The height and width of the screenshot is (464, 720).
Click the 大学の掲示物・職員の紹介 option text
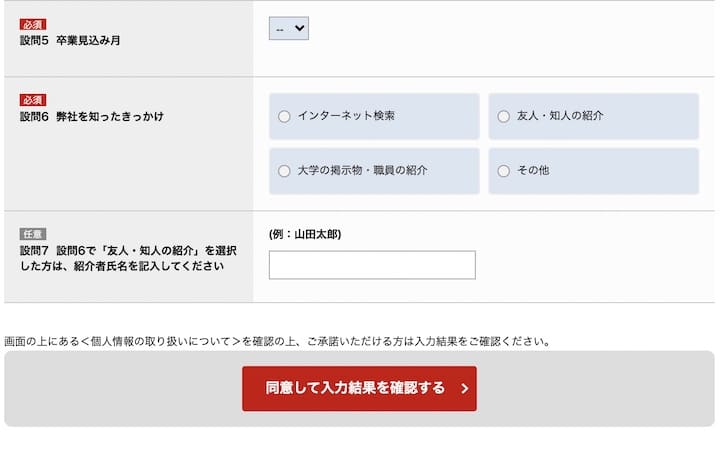click(362, 171)
